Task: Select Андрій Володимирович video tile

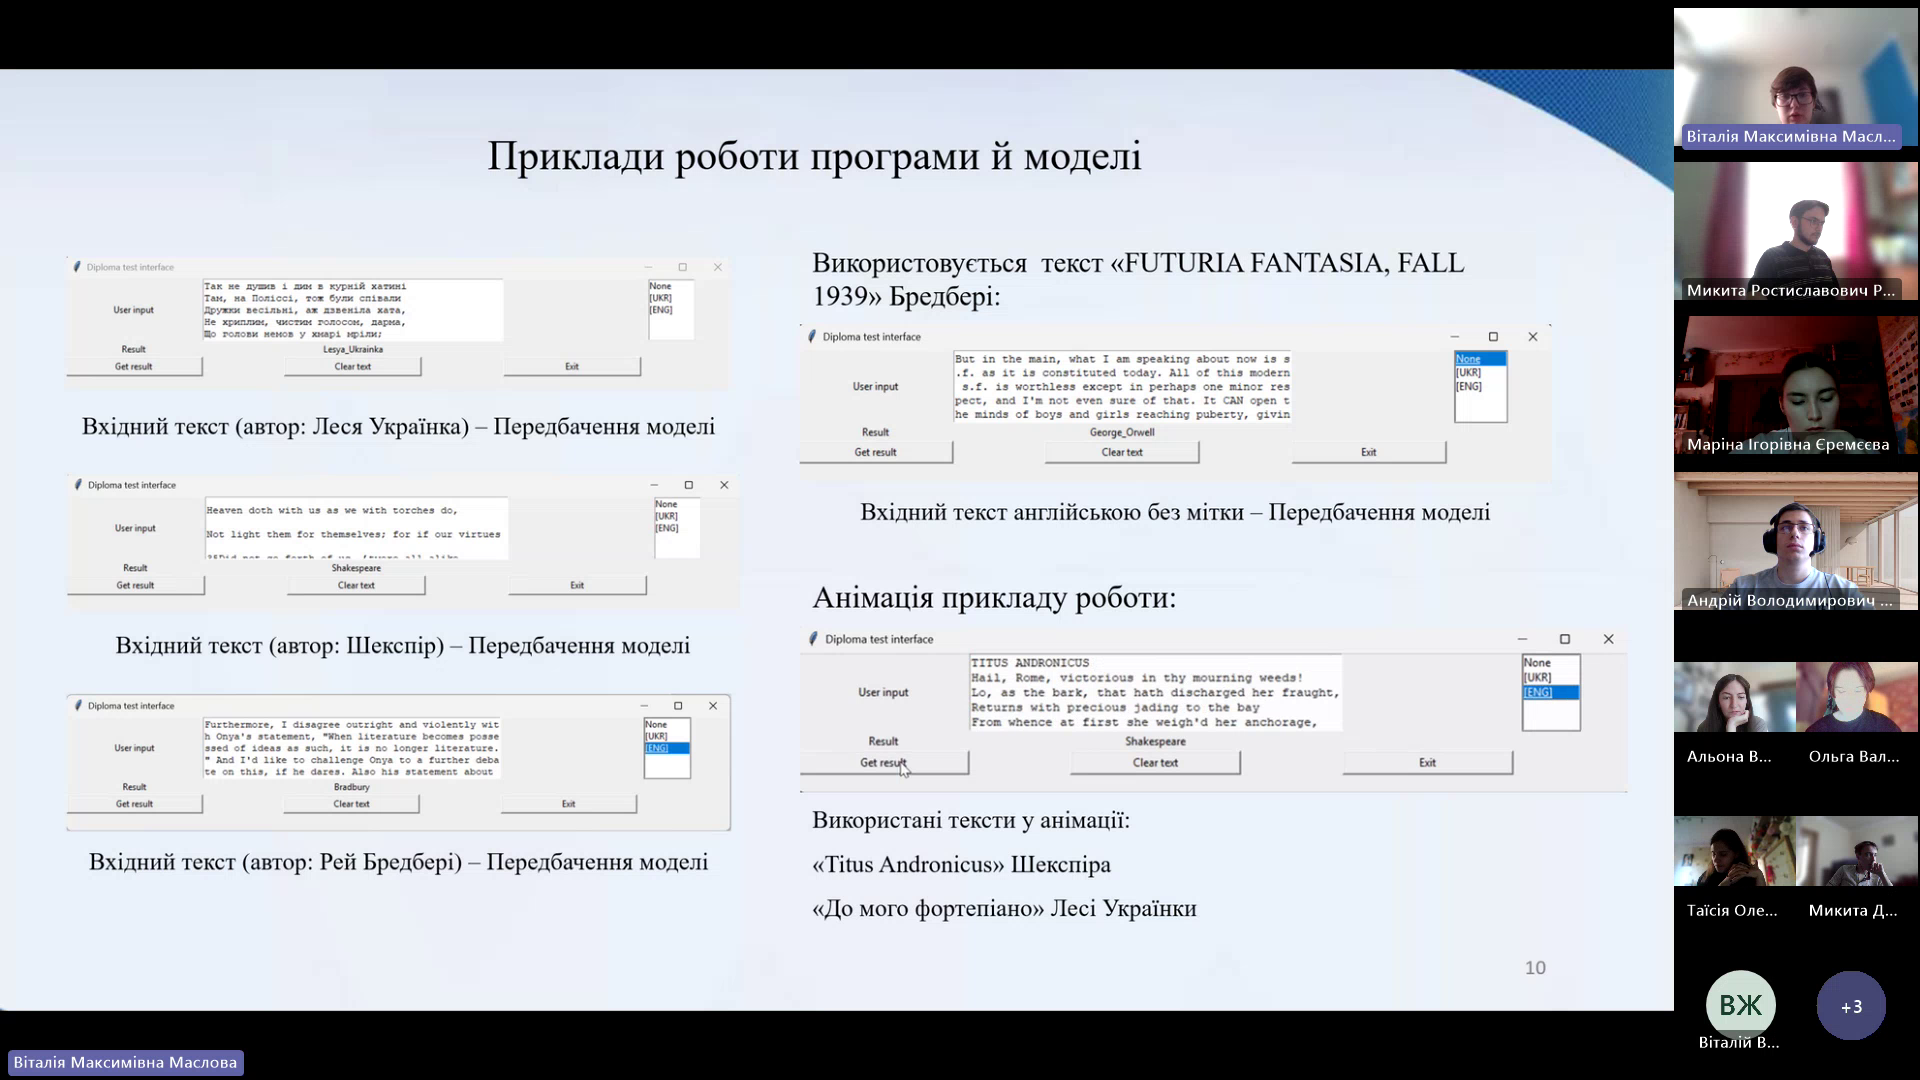Action: [x=1795, y=542]
